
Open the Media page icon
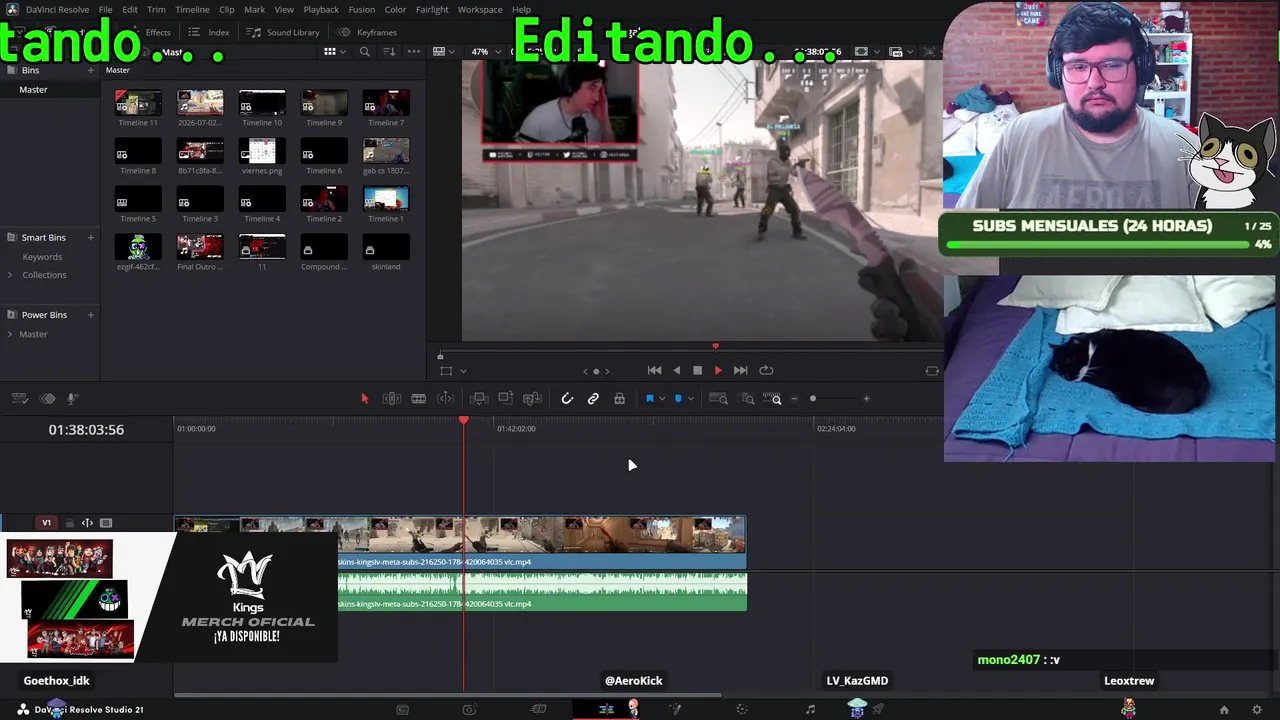(402, 709)
